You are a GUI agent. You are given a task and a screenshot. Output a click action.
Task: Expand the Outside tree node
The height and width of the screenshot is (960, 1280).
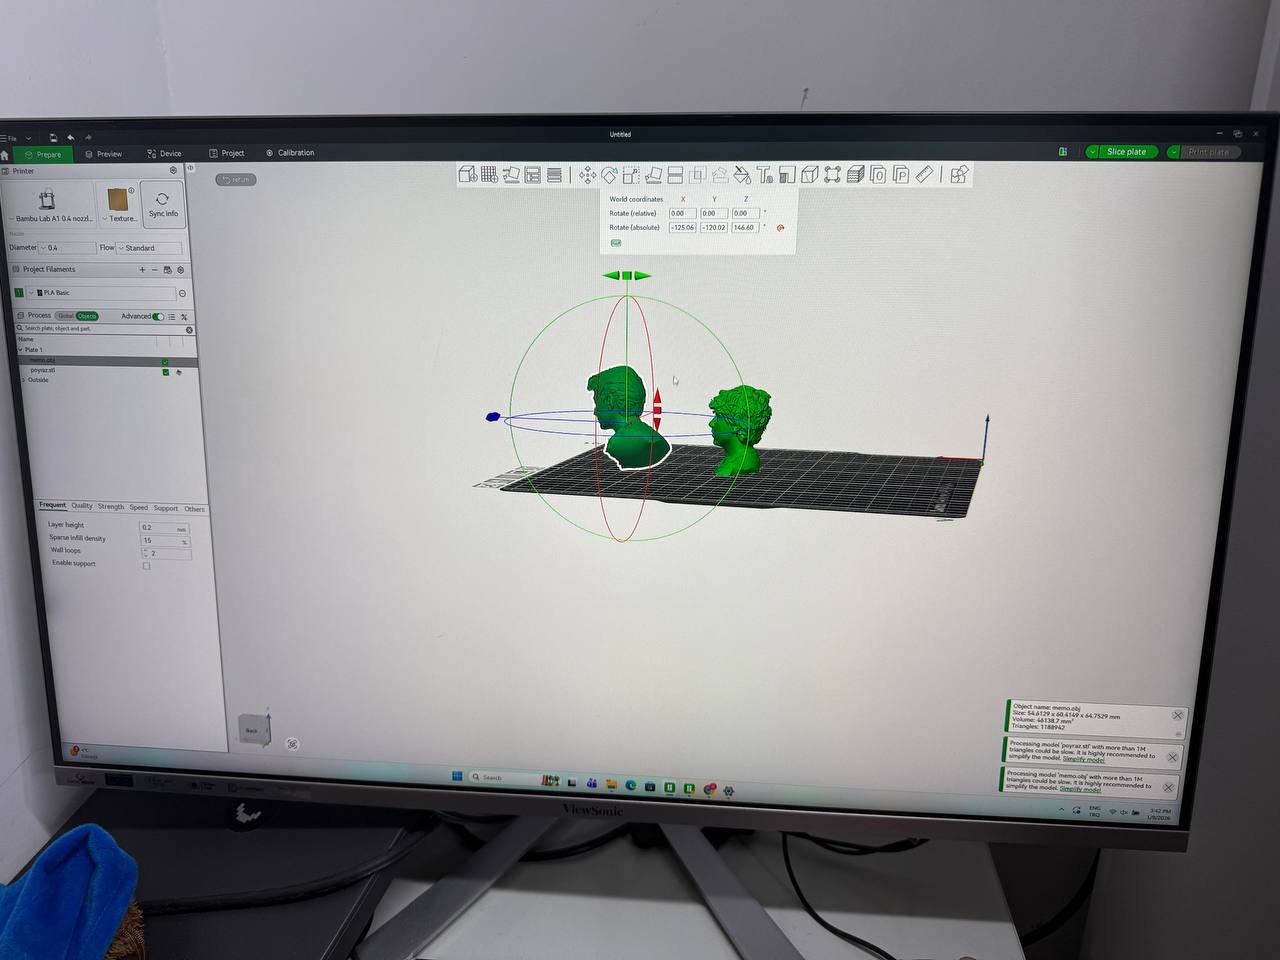pos(24,380)
